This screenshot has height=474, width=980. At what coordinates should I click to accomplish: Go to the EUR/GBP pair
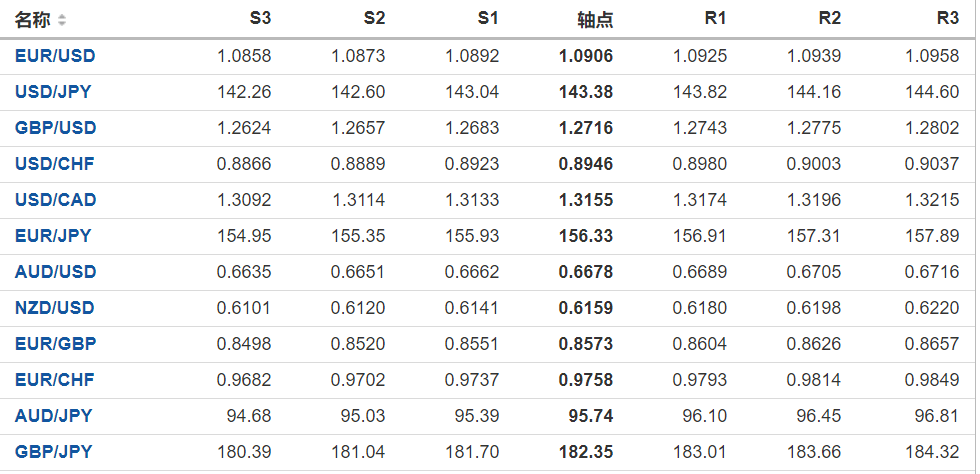pyautogui.click(x=54, y=344)
